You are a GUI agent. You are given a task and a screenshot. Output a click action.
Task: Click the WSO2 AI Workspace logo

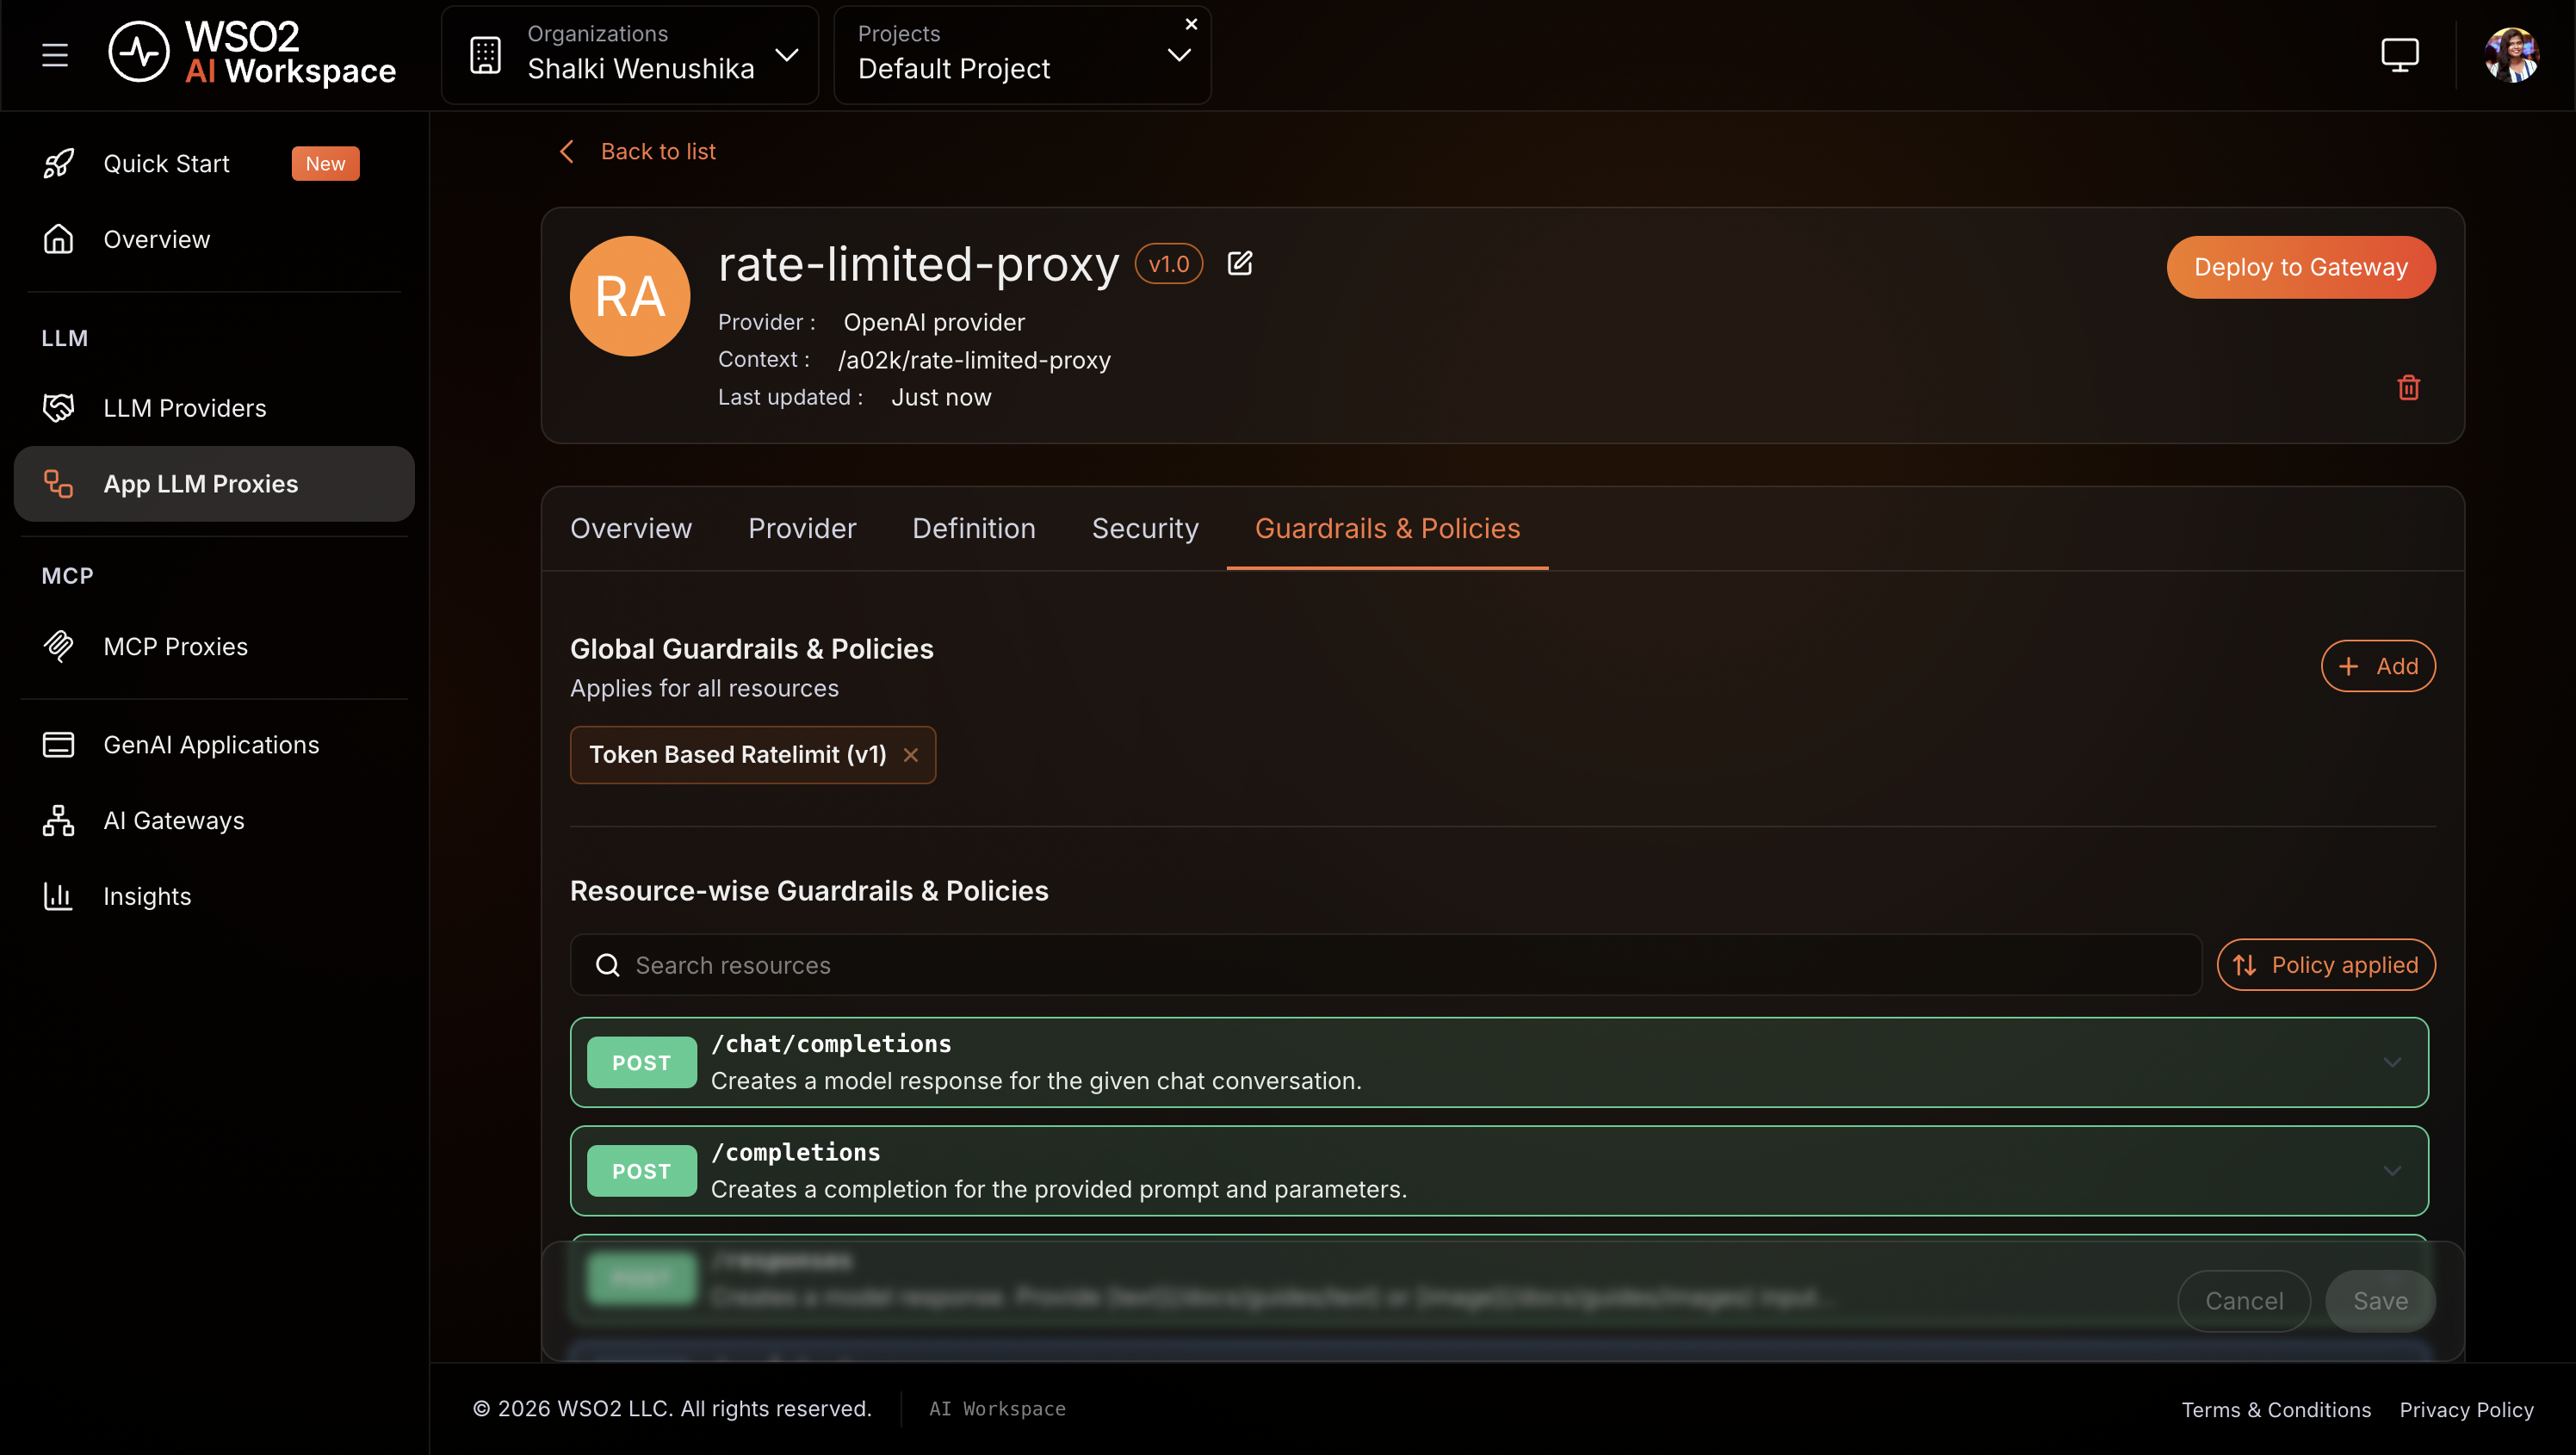click(x=252, y=53)
